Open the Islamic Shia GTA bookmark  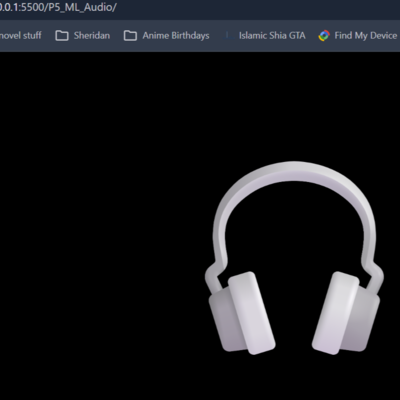pos(272,36)
